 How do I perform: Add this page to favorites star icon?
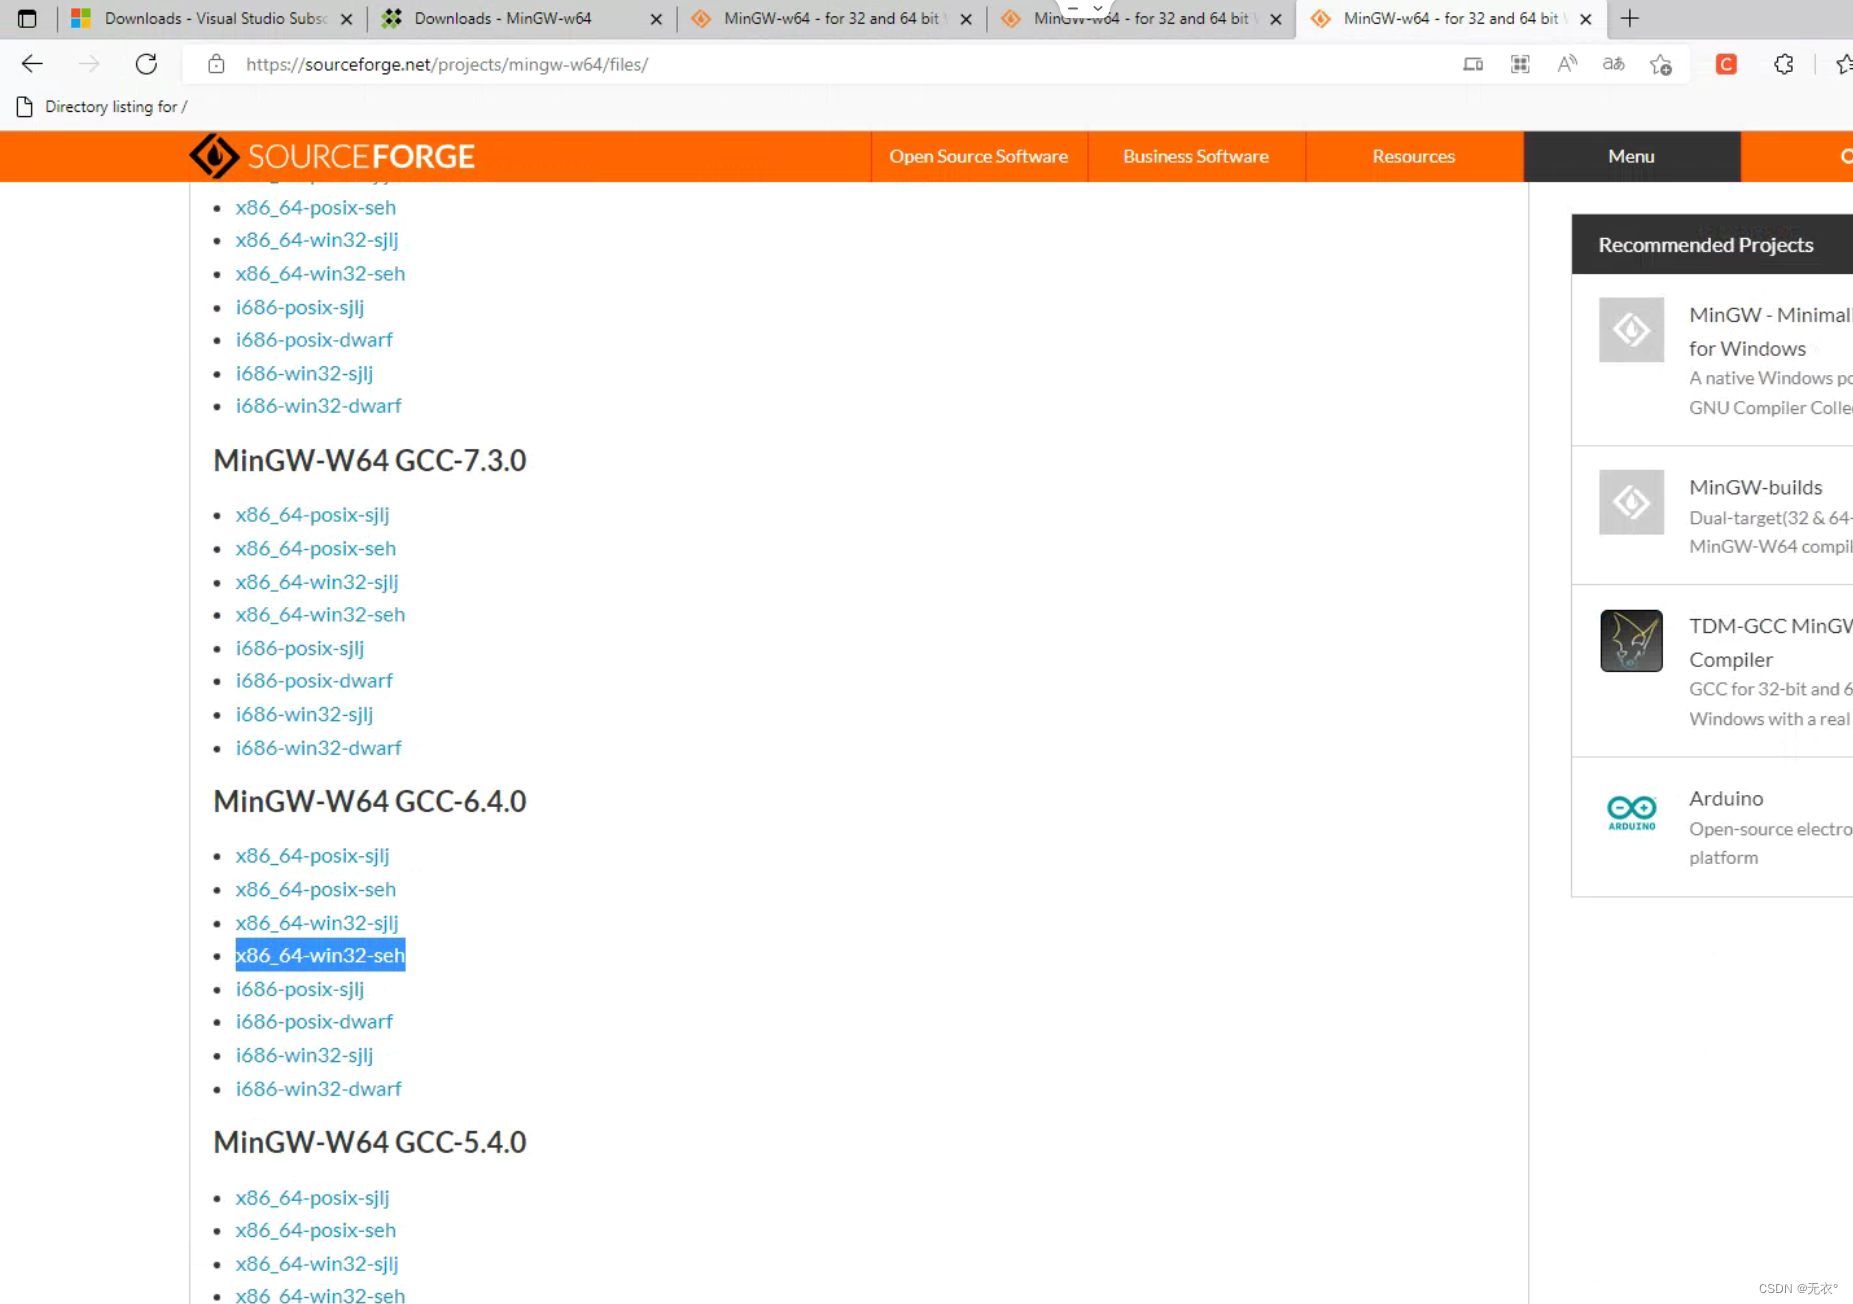(1661, 64)
